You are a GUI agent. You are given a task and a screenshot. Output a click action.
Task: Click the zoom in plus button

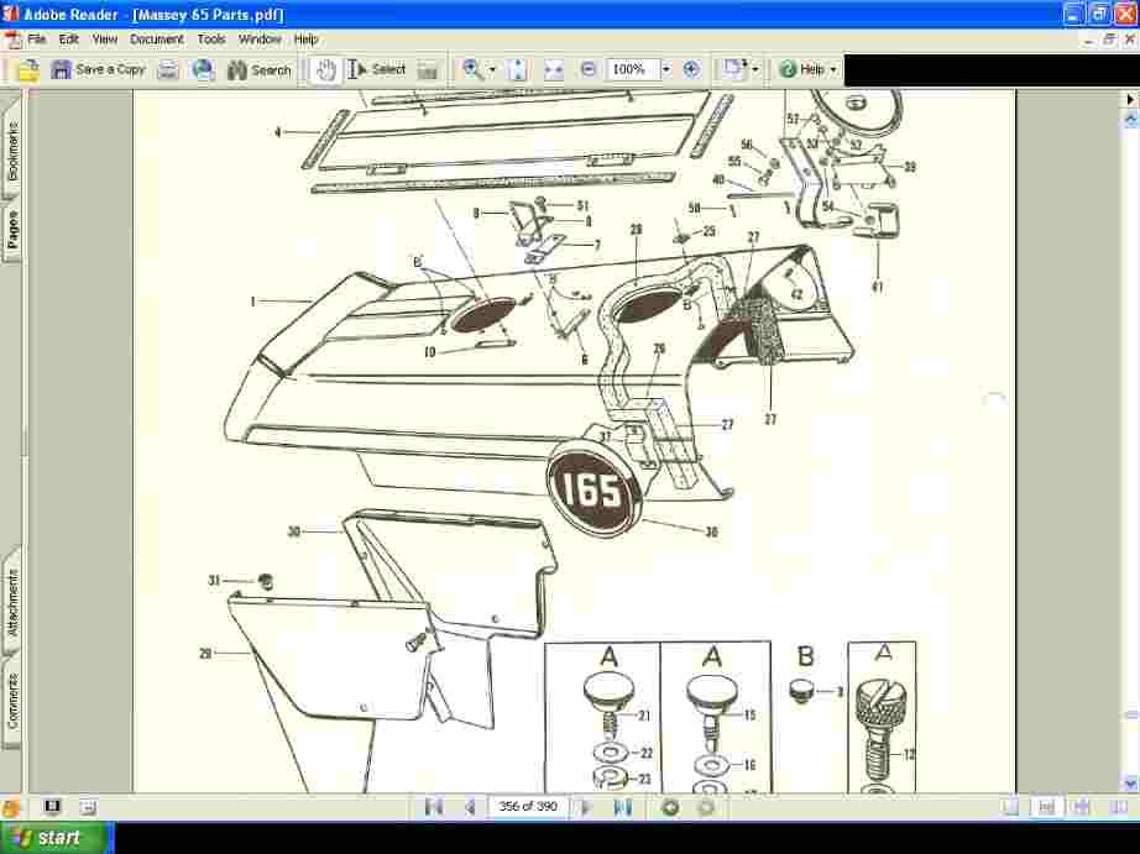click(x=691, y=70)
